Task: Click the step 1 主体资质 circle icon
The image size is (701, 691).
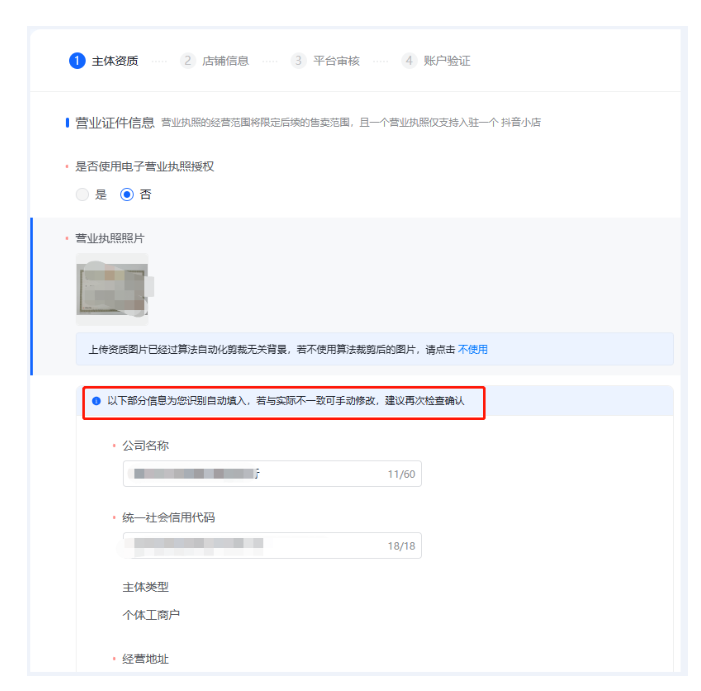Action: (77, 60)
